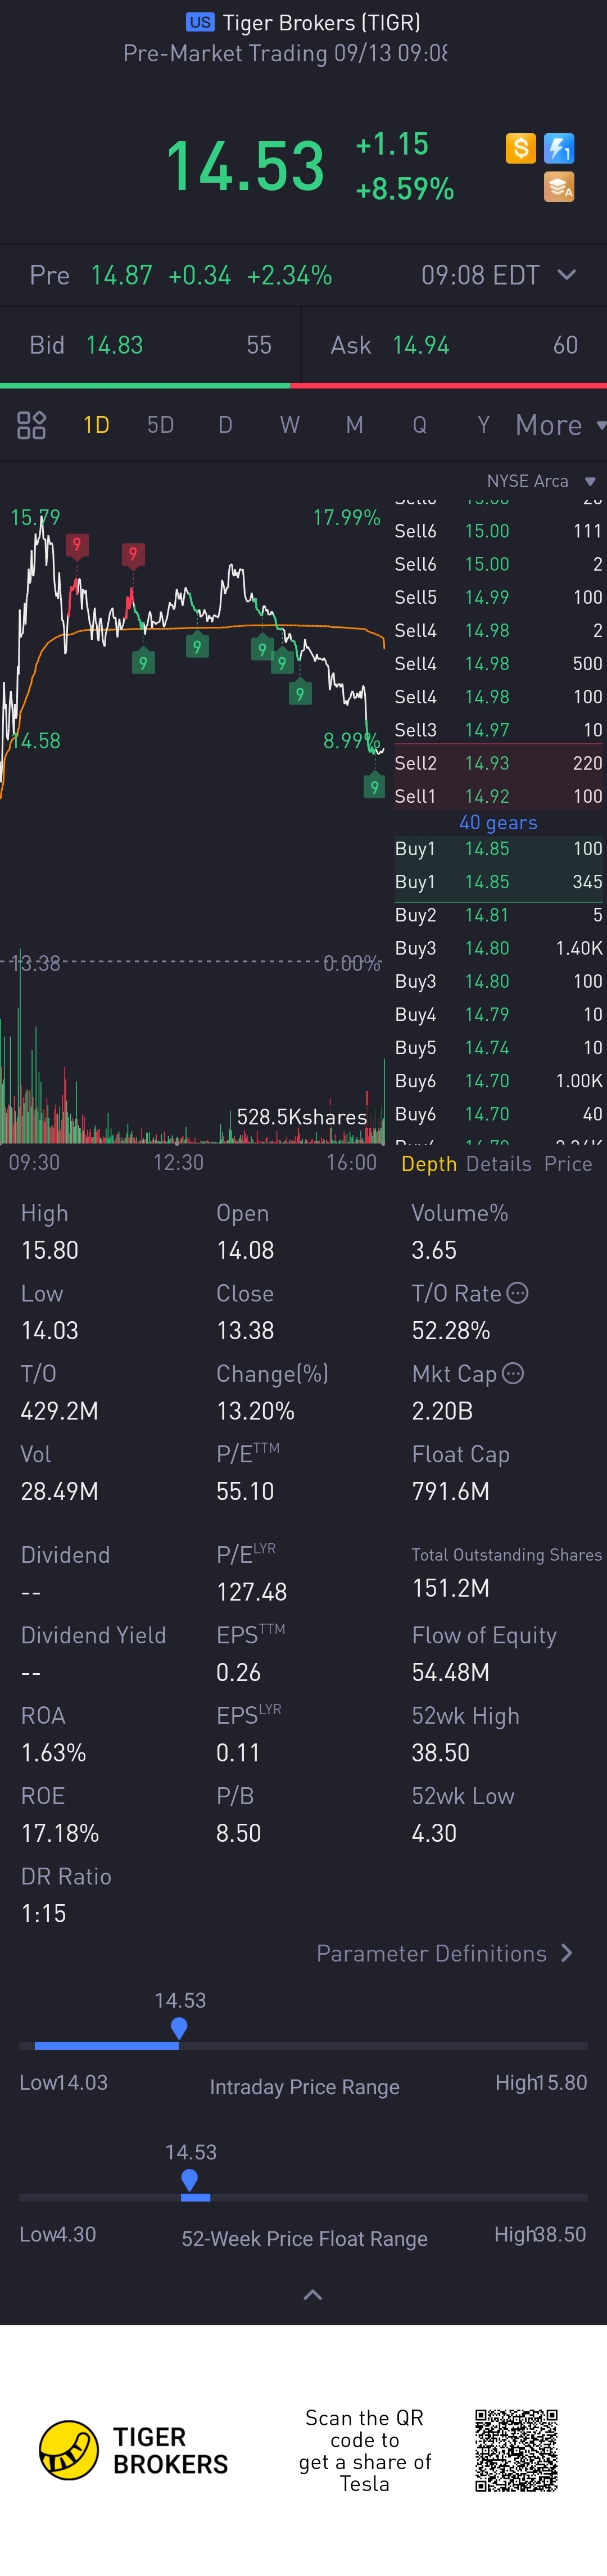
Task: Select the Depth tab
Action: (429, 1163)
